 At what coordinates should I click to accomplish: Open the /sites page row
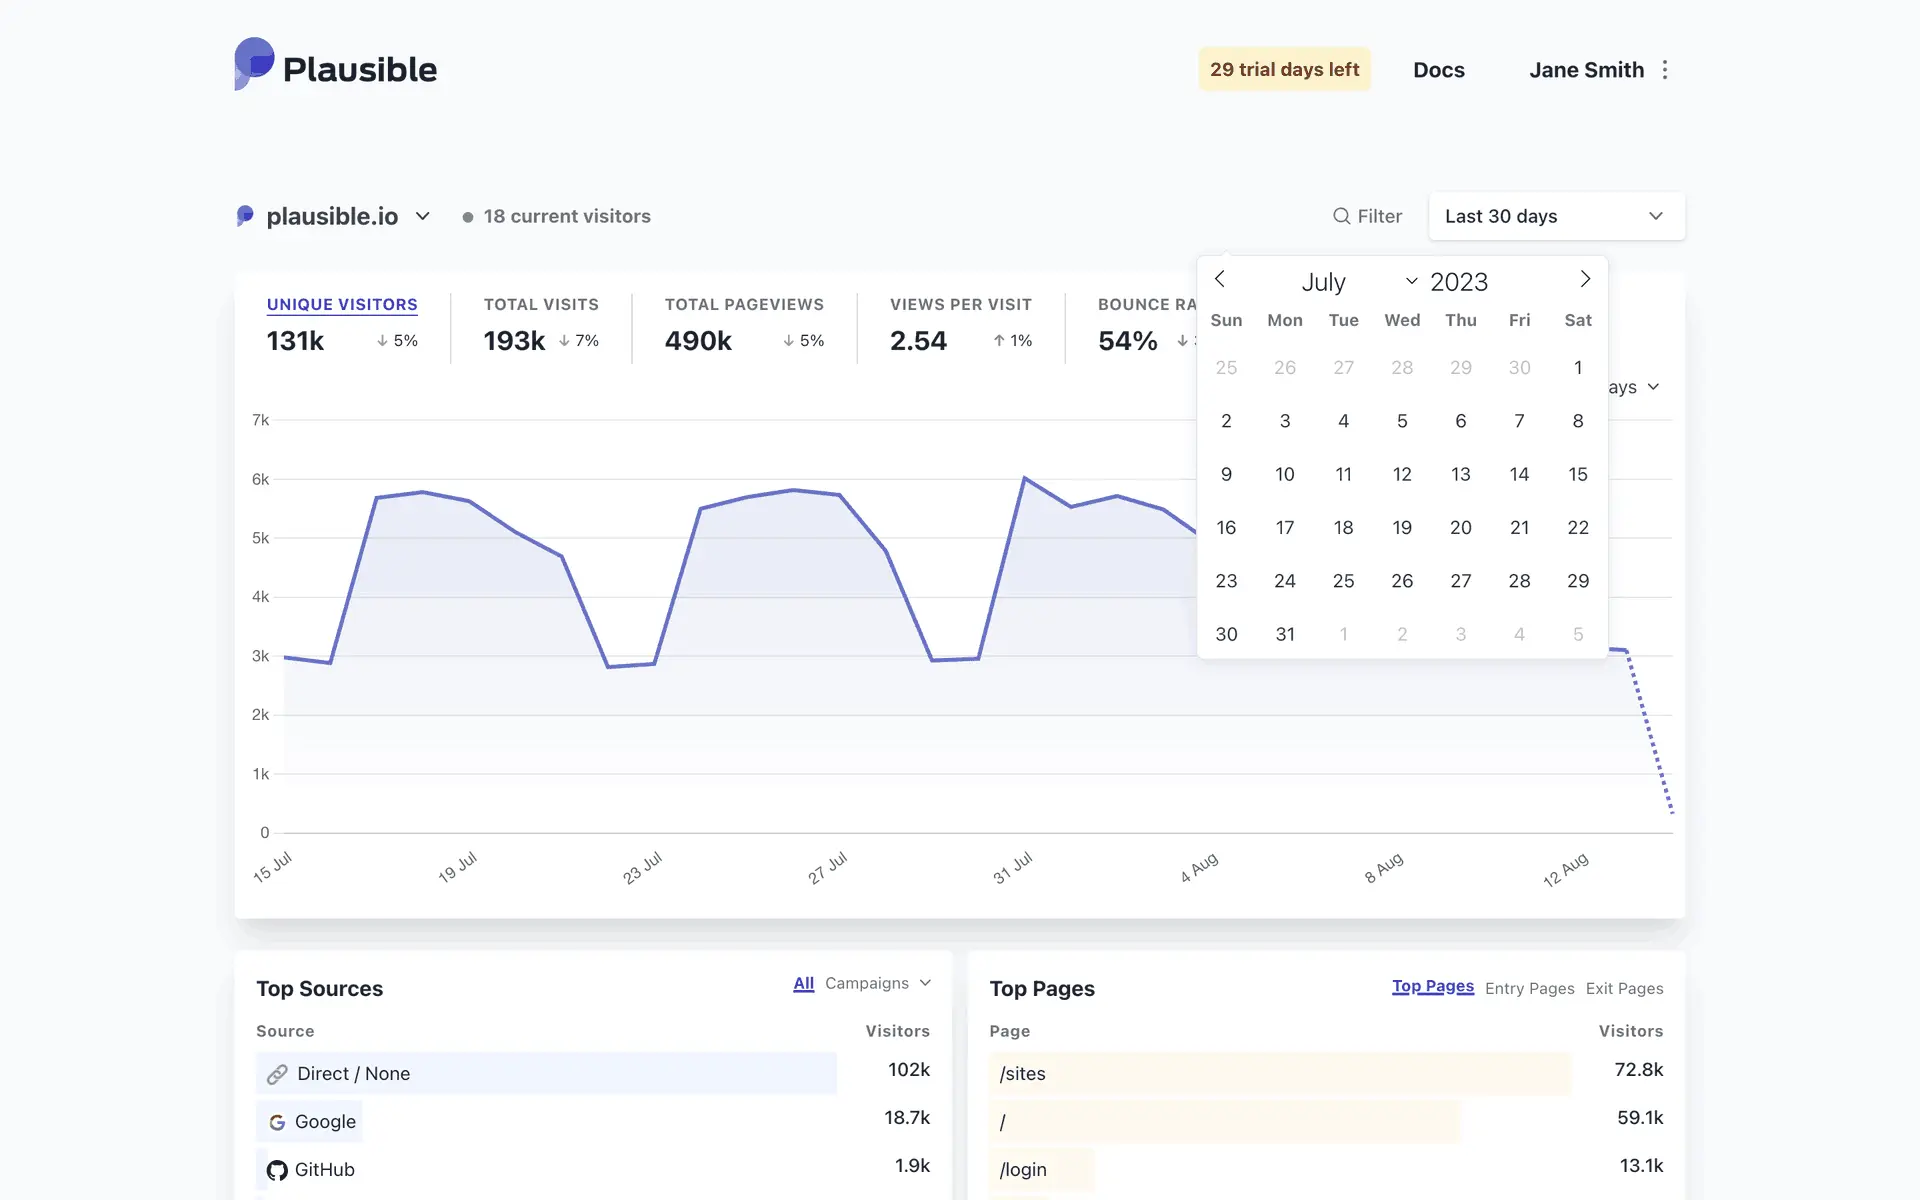[1022, 1074]
